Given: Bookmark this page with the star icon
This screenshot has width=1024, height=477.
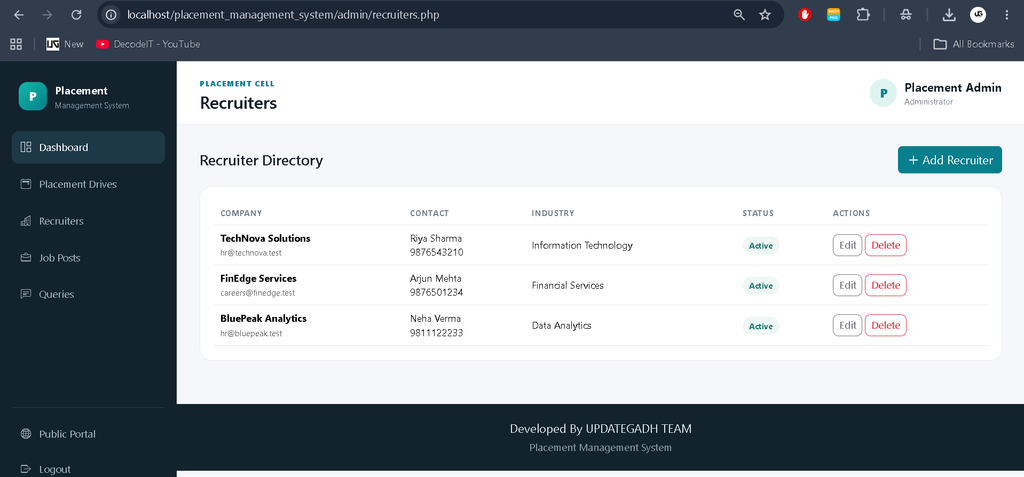Looking at the screenshot, I should pyautogui.click(x=765, y=14).
